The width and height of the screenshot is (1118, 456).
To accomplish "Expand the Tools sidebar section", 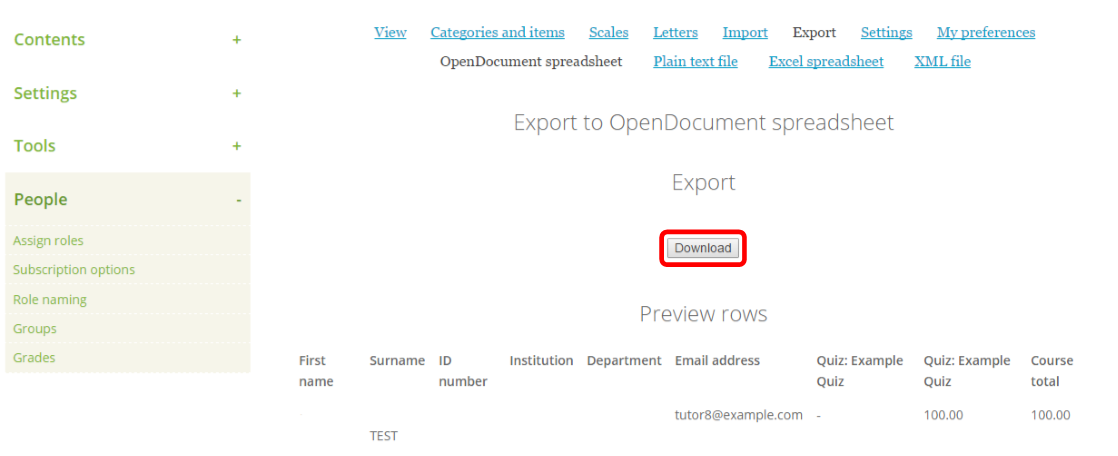I will 236,146.
